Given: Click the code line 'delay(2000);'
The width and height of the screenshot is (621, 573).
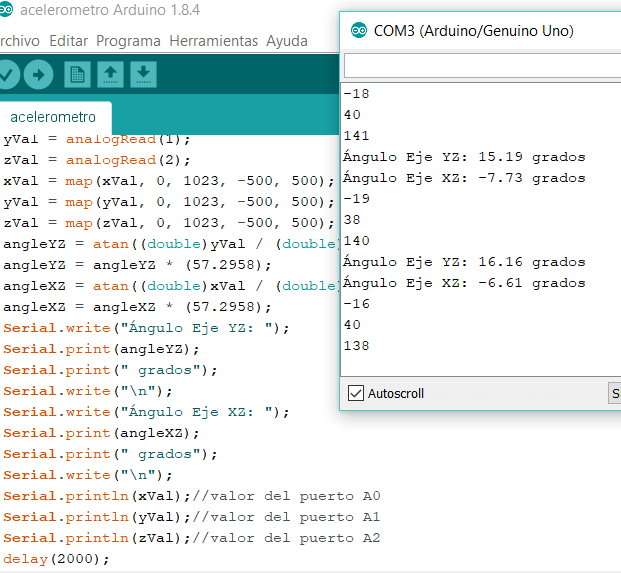Looking at the screenshot, I should (56, 559).
